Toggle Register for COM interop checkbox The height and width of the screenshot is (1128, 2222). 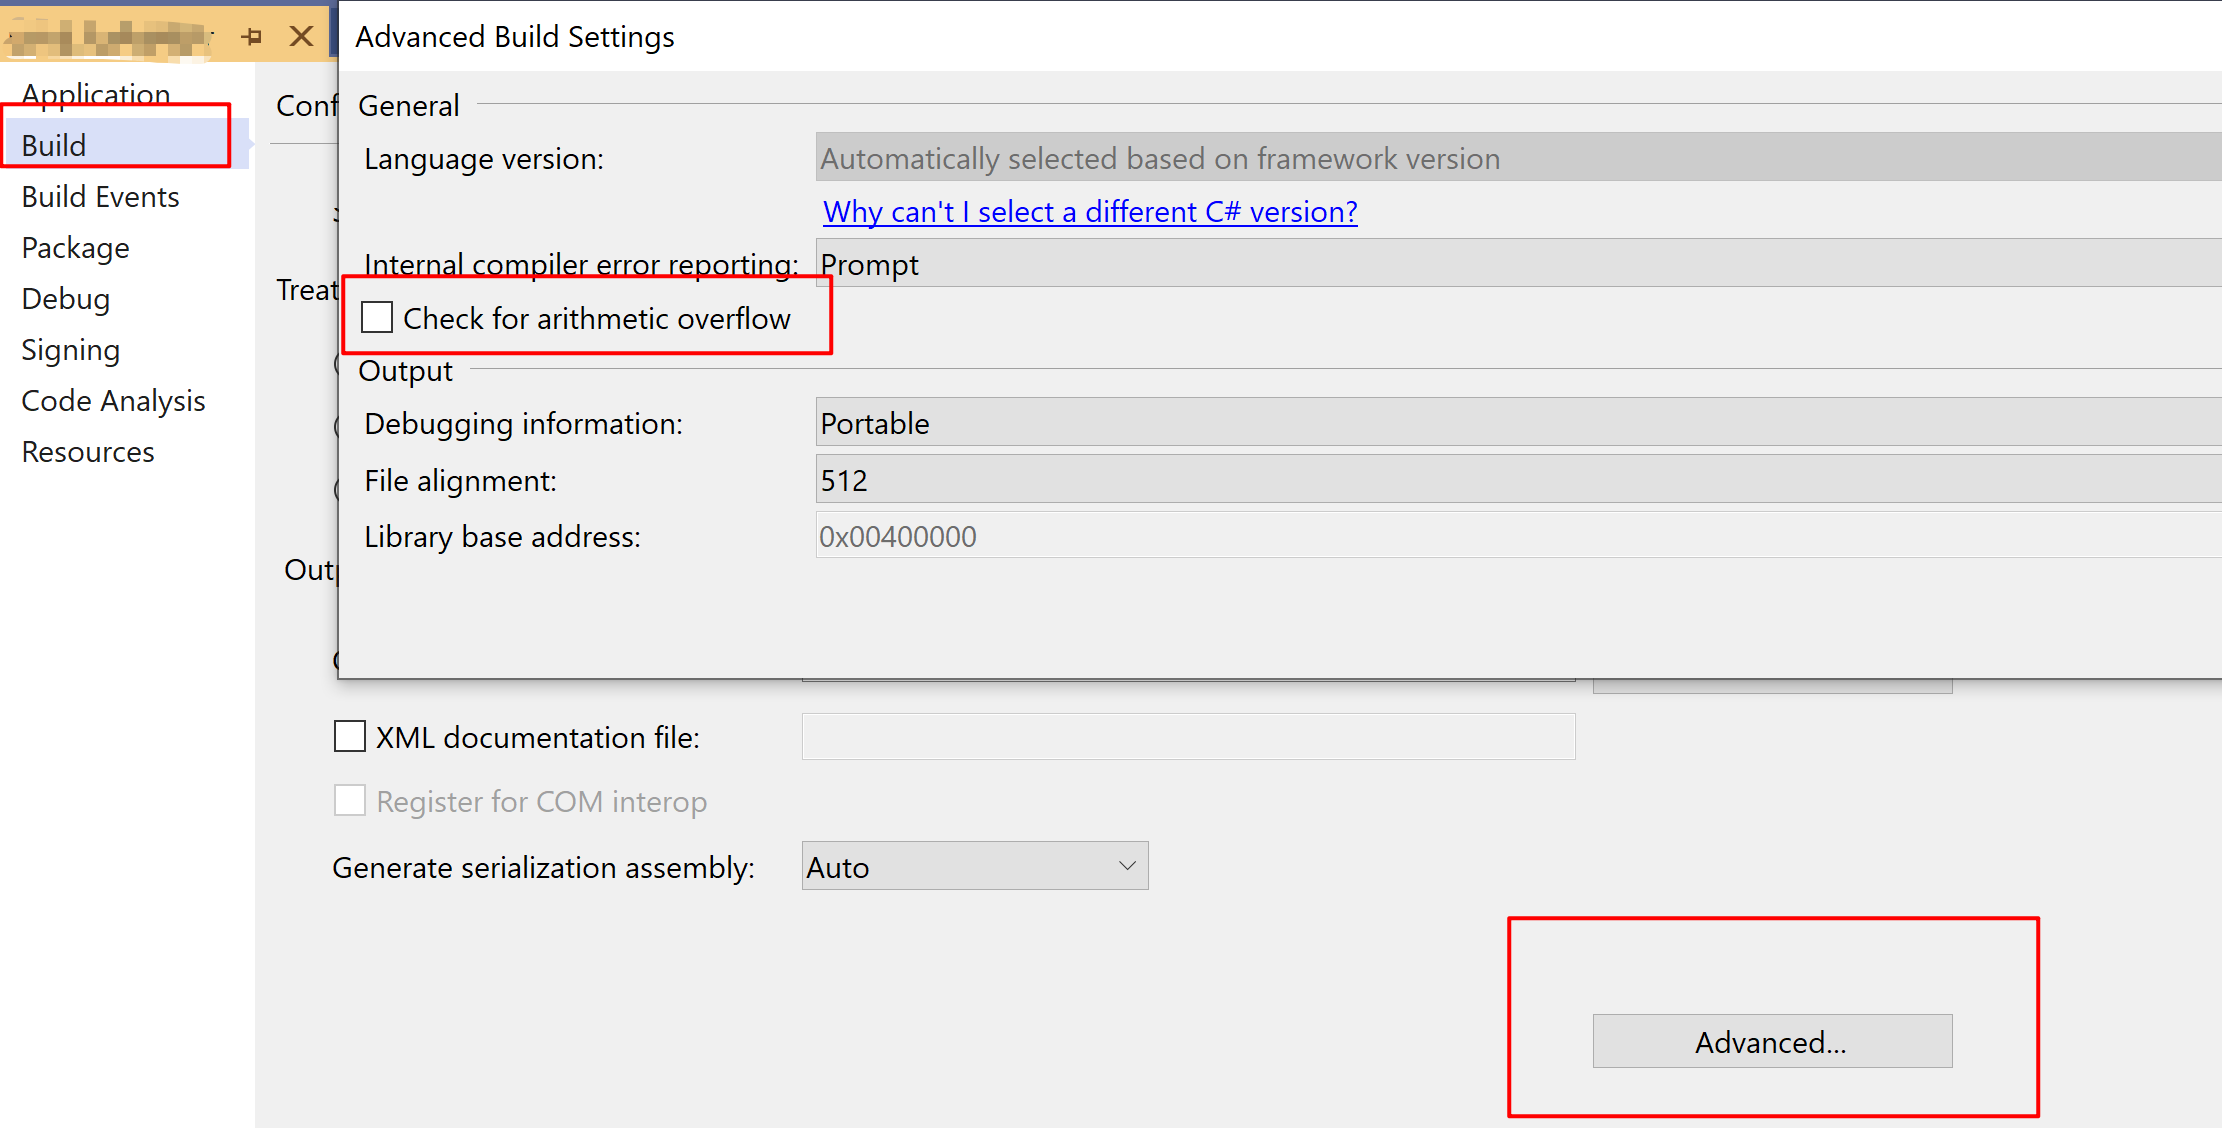350,801
